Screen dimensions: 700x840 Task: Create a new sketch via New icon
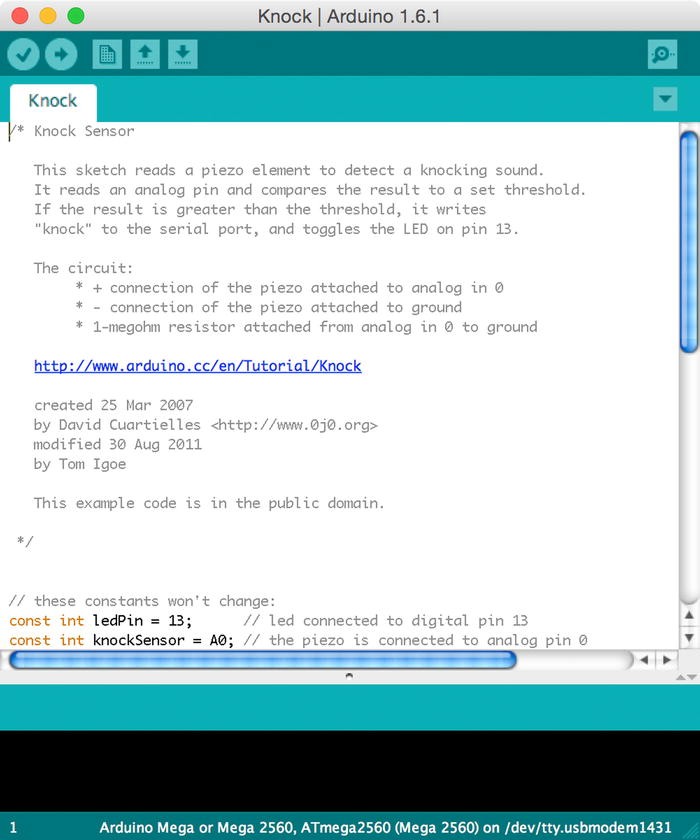(x=107, y=54)
